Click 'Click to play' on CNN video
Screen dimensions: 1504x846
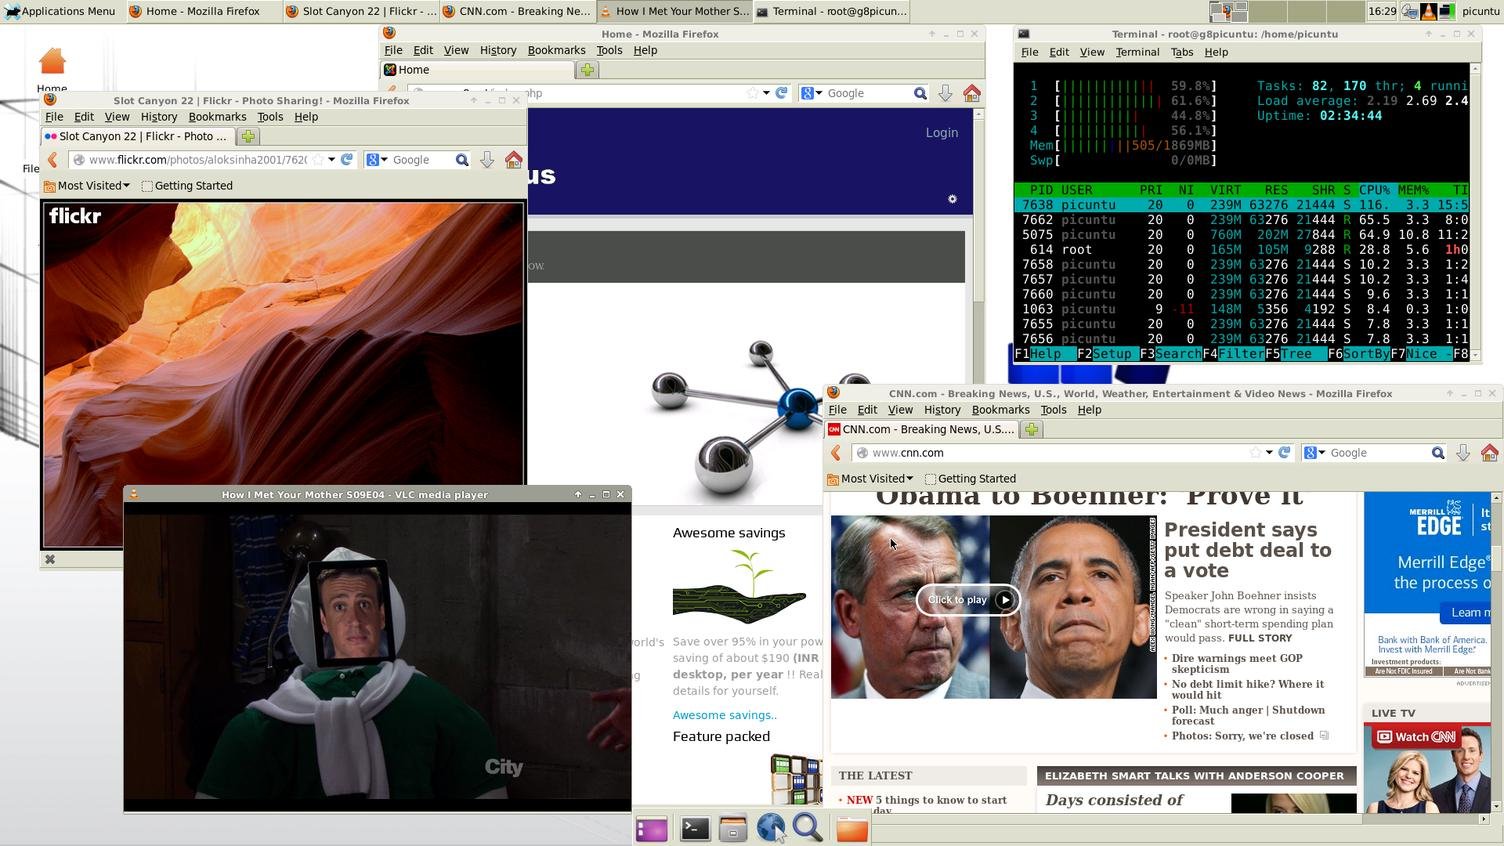click(967, 600)
